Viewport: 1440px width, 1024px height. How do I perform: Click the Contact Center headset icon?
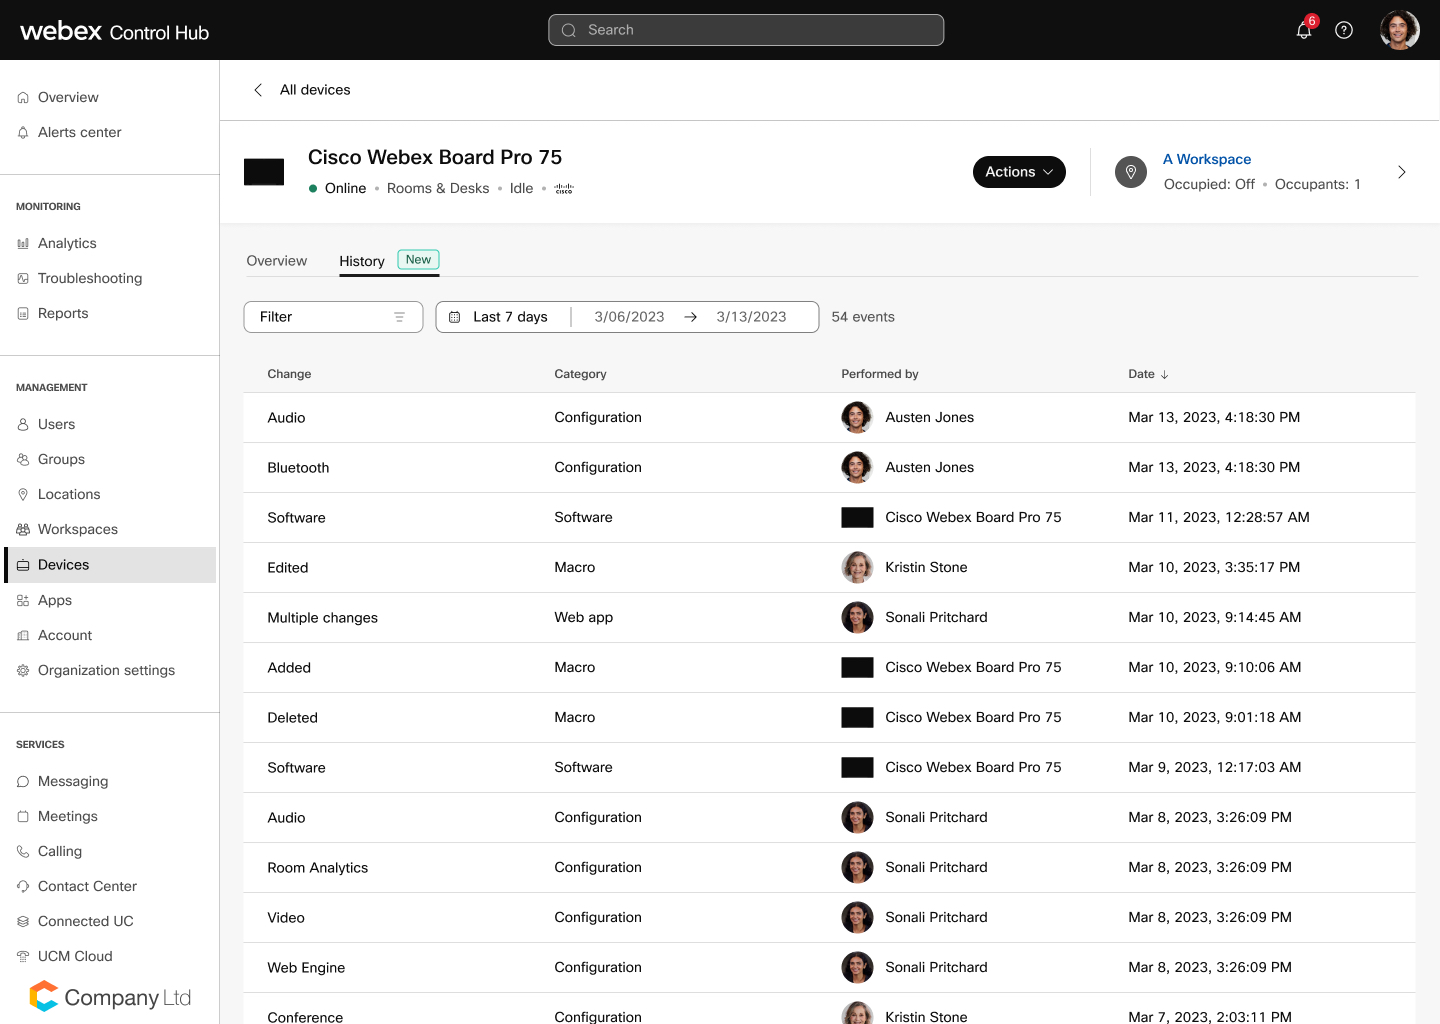coord(23,886)
